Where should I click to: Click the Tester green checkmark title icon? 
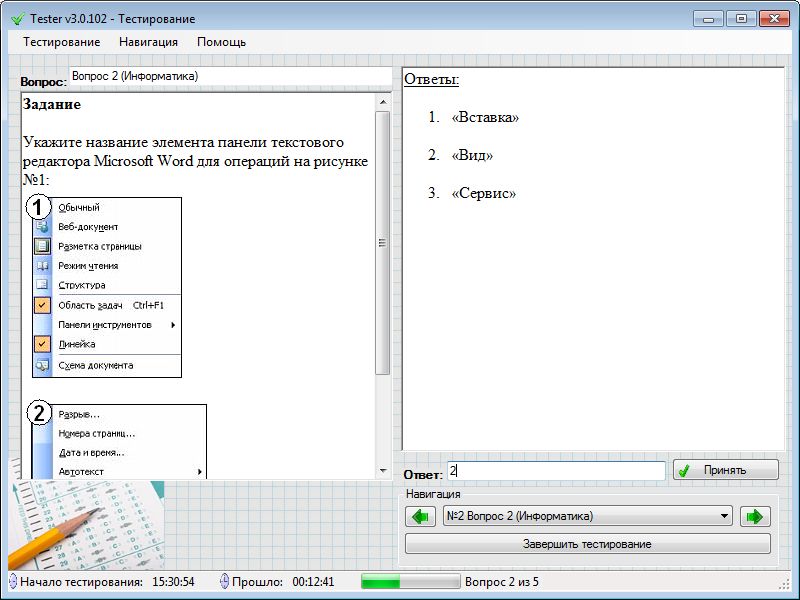18,19
